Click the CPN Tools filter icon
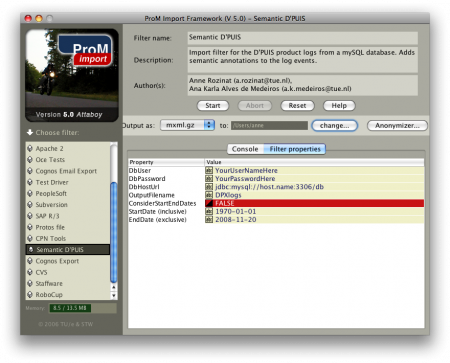 pyautogui.click(x=30, y=238)
